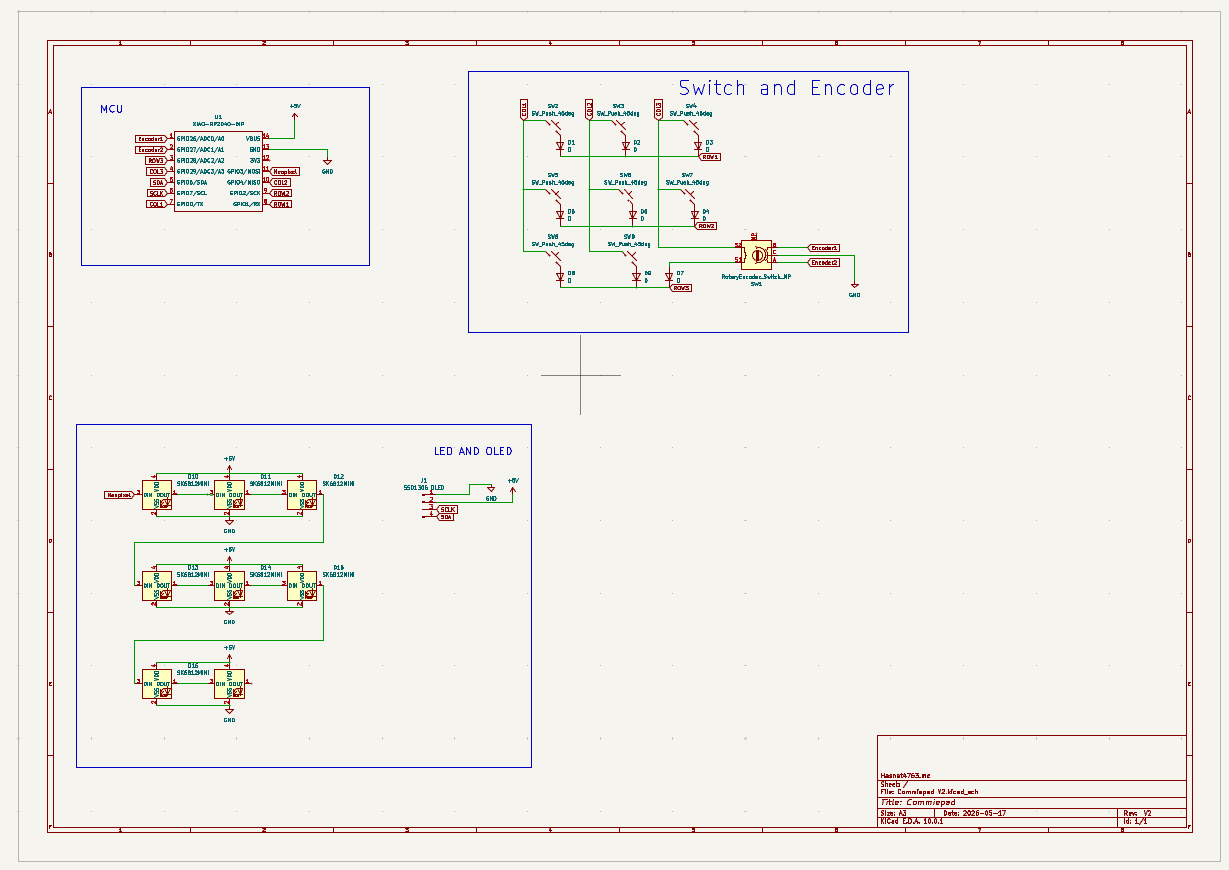Screen dimensions: 1229x870
Task: Click the Neopixel label on MCU pin 11
Action: [x=284, y=171]
